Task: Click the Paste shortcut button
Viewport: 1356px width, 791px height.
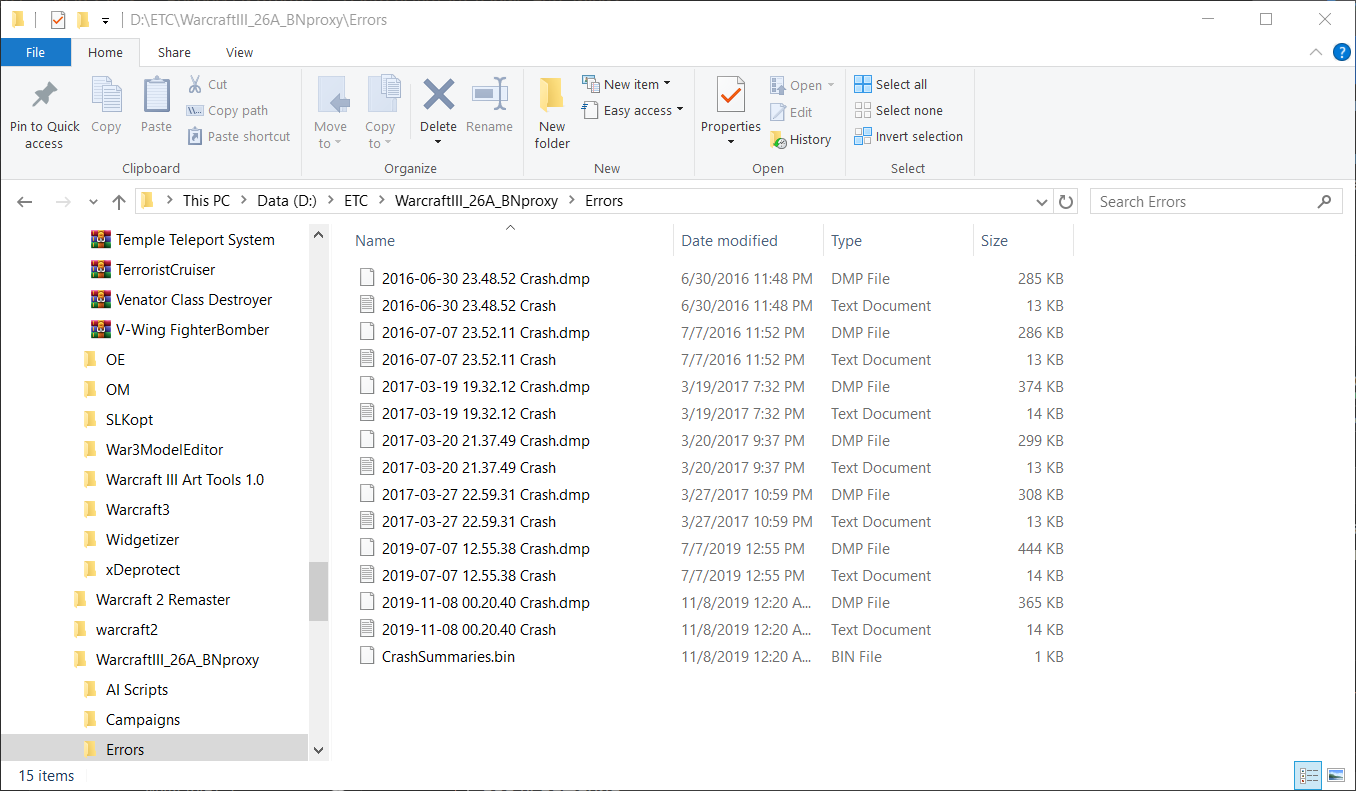Action: click(238, 137)
